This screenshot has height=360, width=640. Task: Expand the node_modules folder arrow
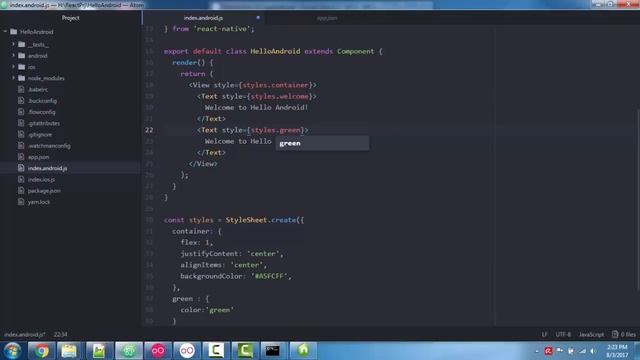pyautogui.click(x=13, y=78)
